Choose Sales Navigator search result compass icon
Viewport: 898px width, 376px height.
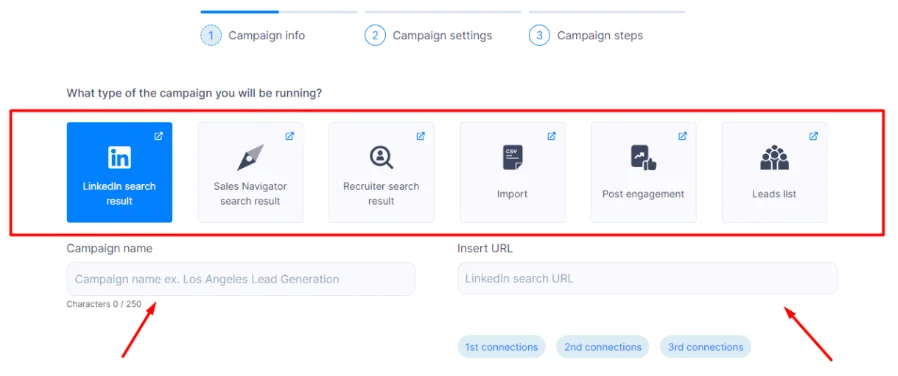click(250, 157)
